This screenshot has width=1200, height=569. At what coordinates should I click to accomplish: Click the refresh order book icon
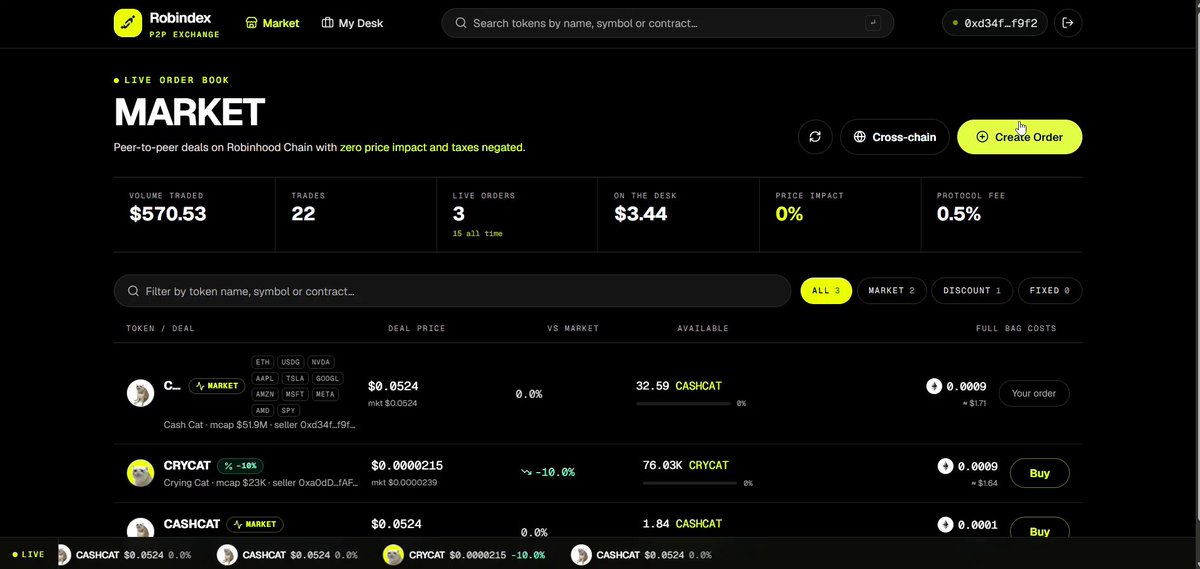click(x=815, y=137)
